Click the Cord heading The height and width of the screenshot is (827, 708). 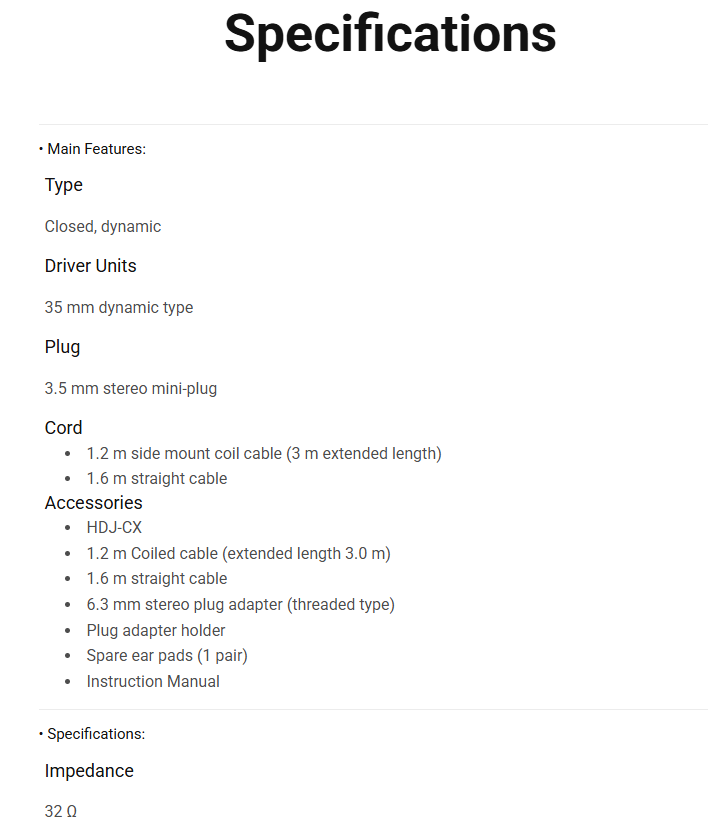[x=64, y=428]
